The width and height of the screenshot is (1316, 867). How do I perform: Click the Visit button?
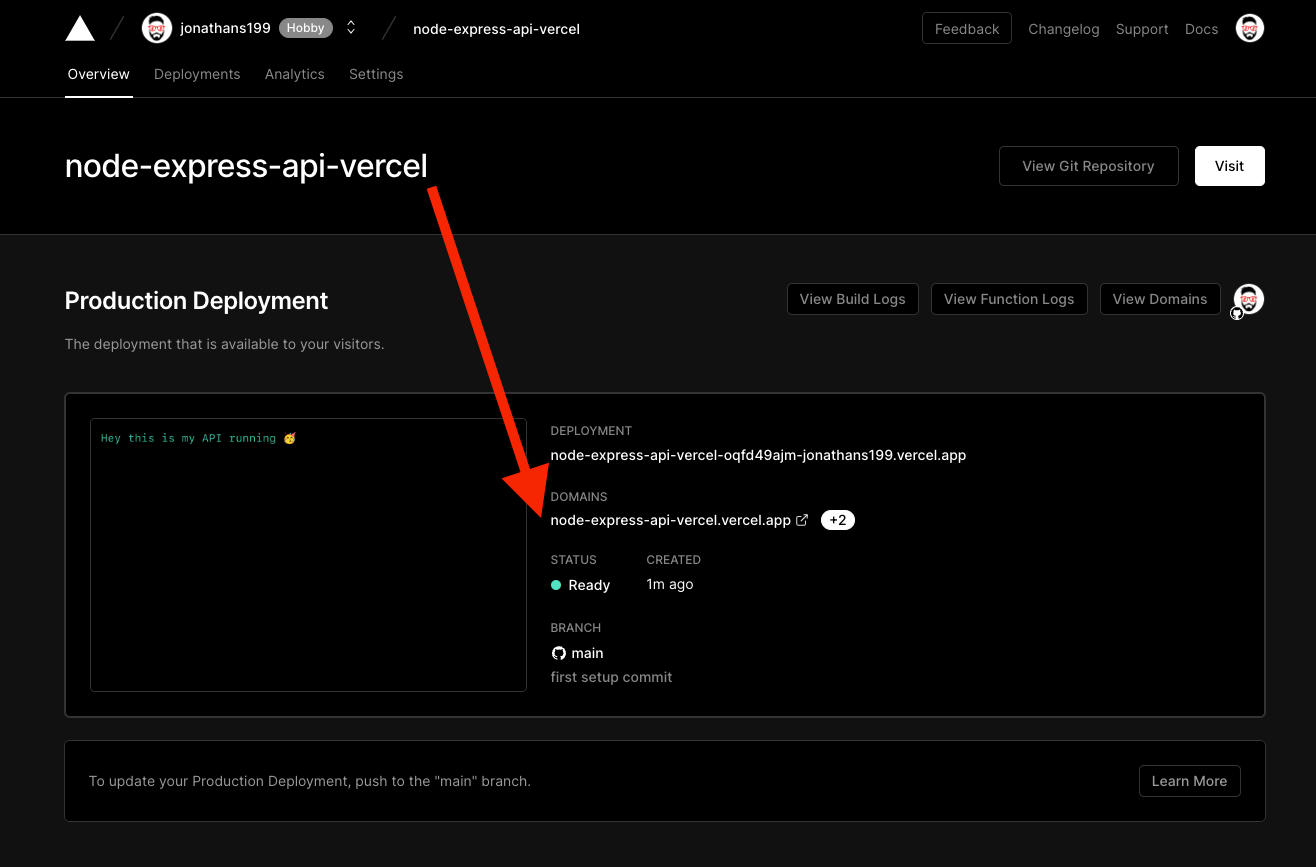tap(1229, 166)
